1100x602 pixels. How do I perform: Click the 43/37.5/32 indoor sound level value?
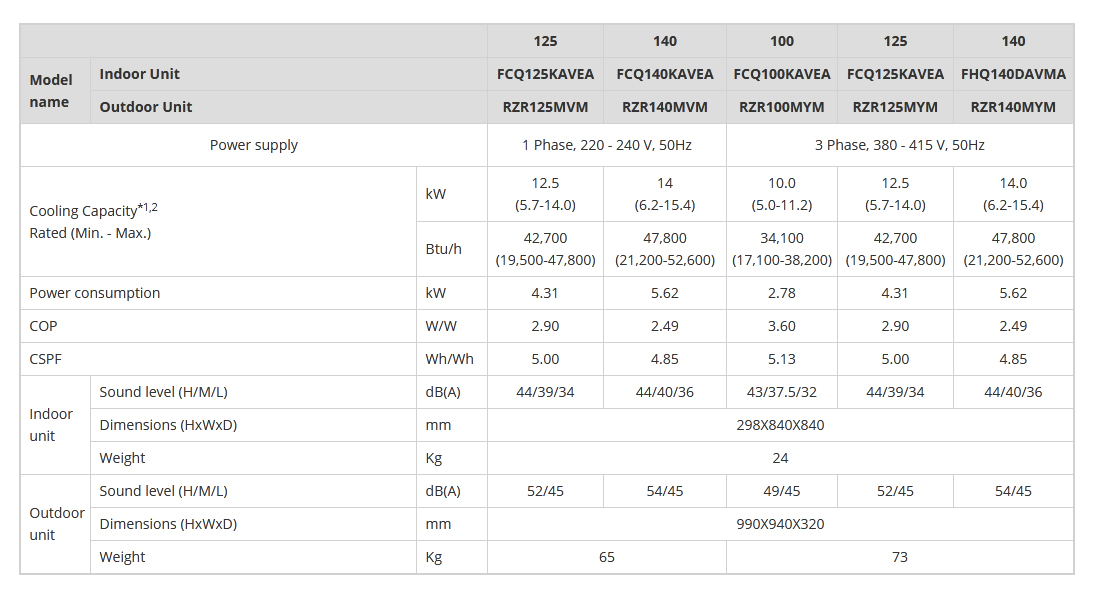782,392
